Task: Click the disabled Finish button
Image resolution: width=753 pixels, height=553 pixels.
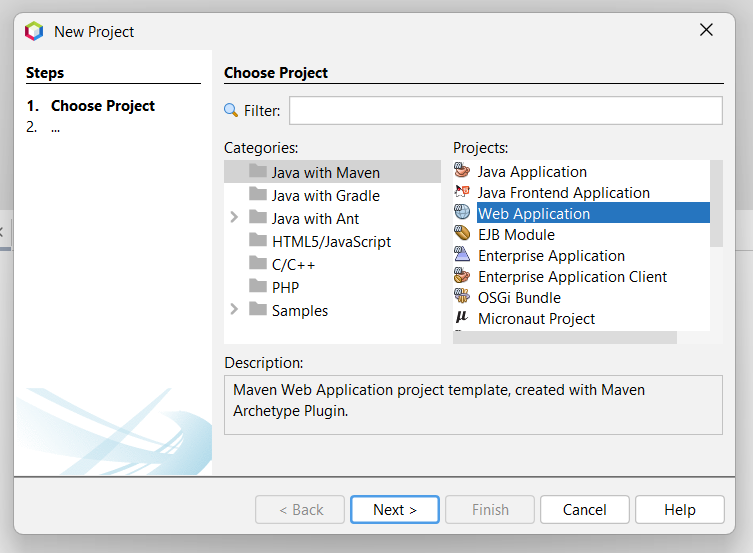Action: (x=490, y=509)
